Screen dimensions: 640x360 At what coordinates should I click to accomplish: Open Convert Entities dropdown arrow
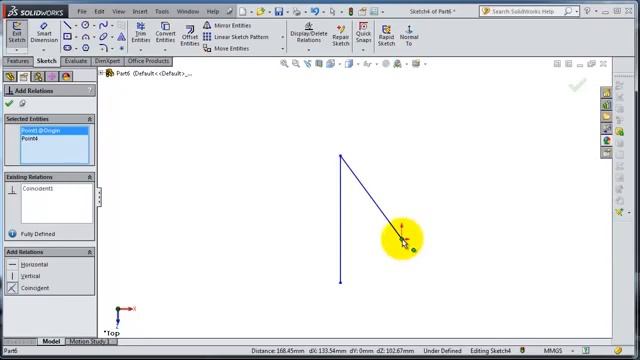165,50
